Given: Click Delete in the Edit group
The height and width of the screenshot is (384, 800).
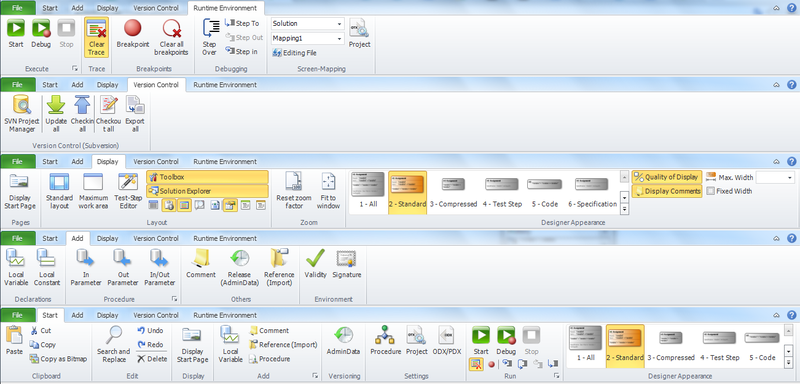Looking at the screenshot, I should (152, 359).
